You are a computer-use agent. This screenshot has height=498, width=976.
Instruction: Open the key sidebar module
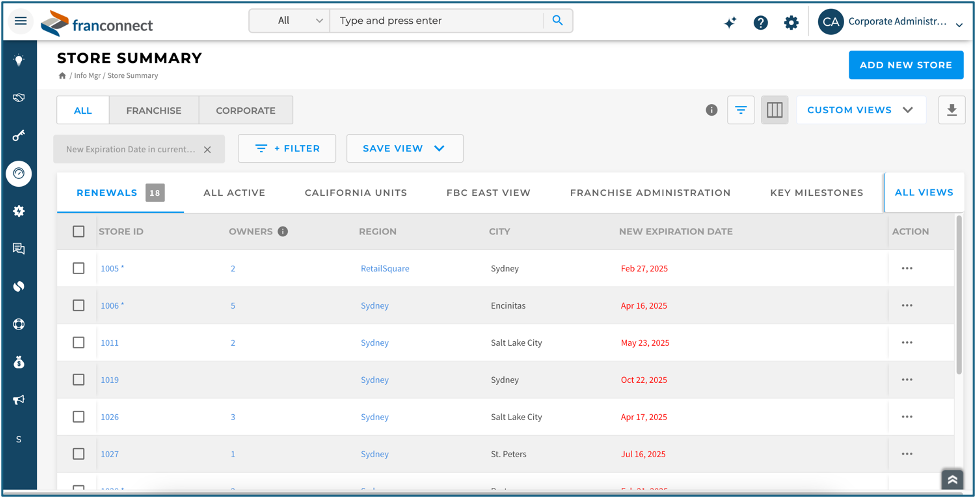click(x=19, y=135)
